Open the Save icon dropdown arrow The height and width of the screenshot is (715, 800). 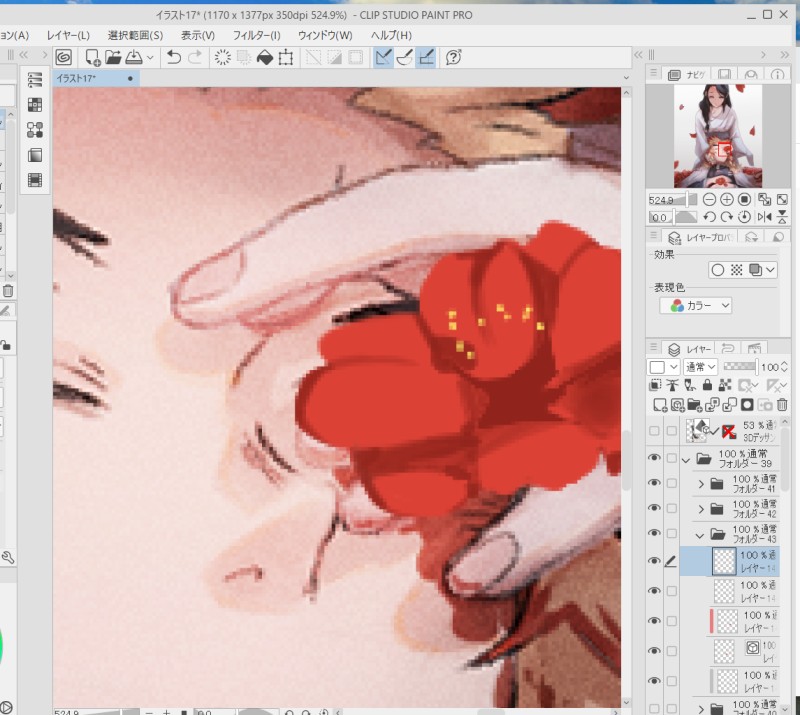click(150, 58)
